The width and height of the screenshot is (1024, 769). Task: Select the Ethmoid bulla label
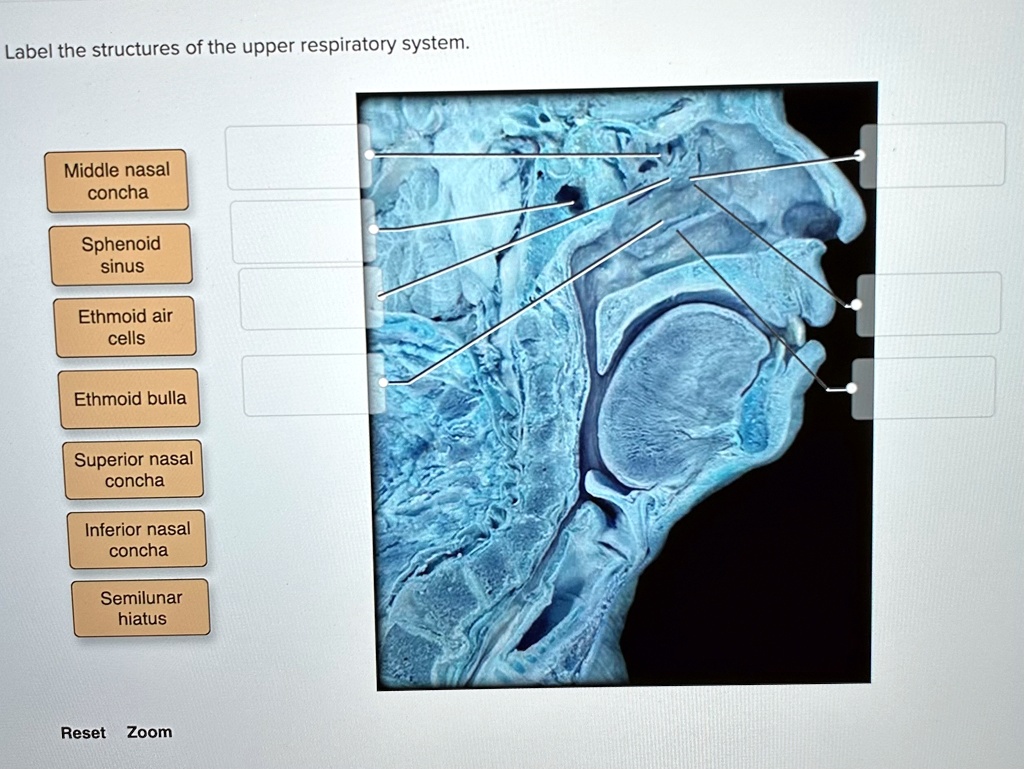click(129, 397)
